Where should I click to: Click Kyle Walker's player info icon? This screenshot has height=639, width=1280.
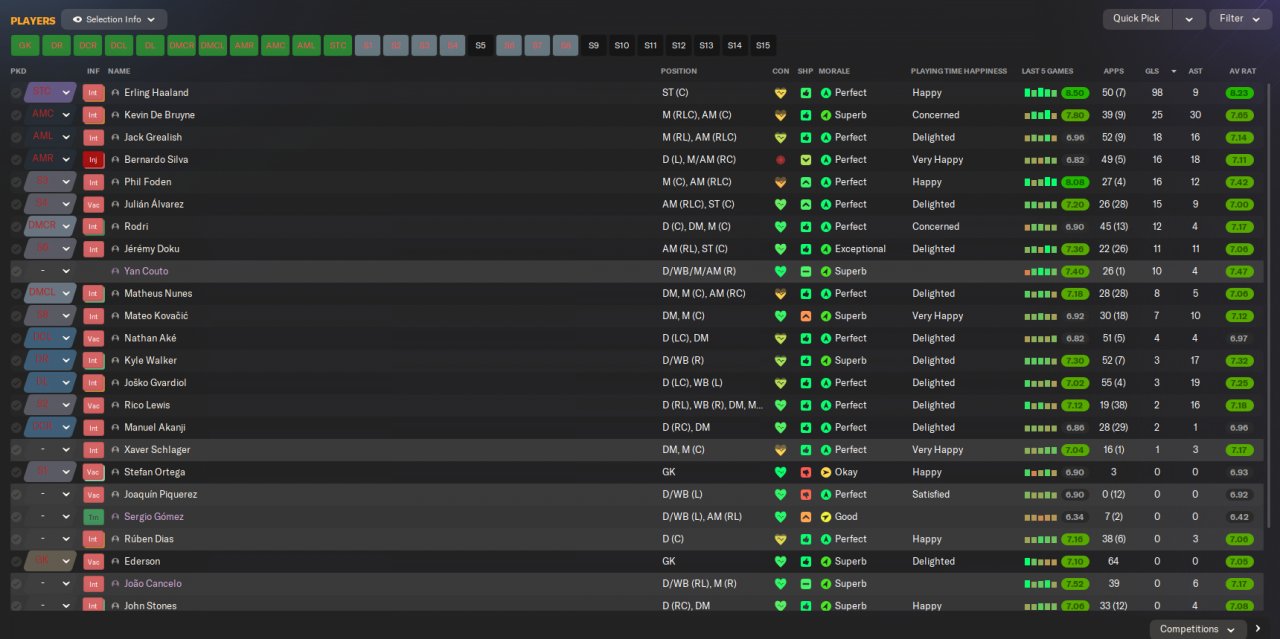(x=115, y=361)
